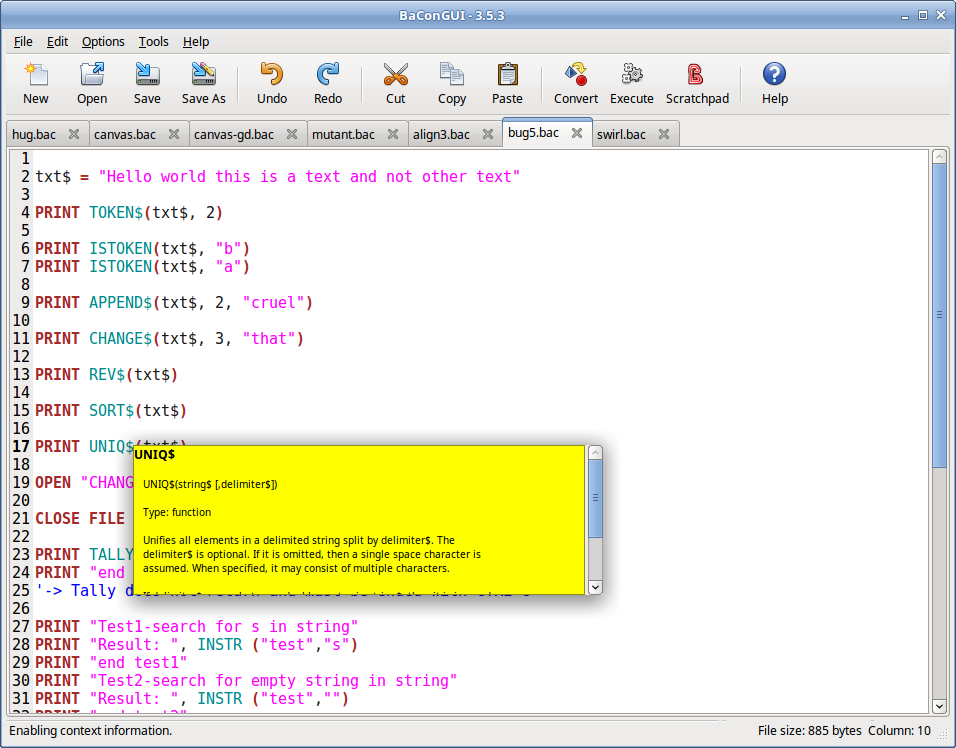Click CHANGE$ on line 11
Screen dimensions: 956x748
[120, 339]
